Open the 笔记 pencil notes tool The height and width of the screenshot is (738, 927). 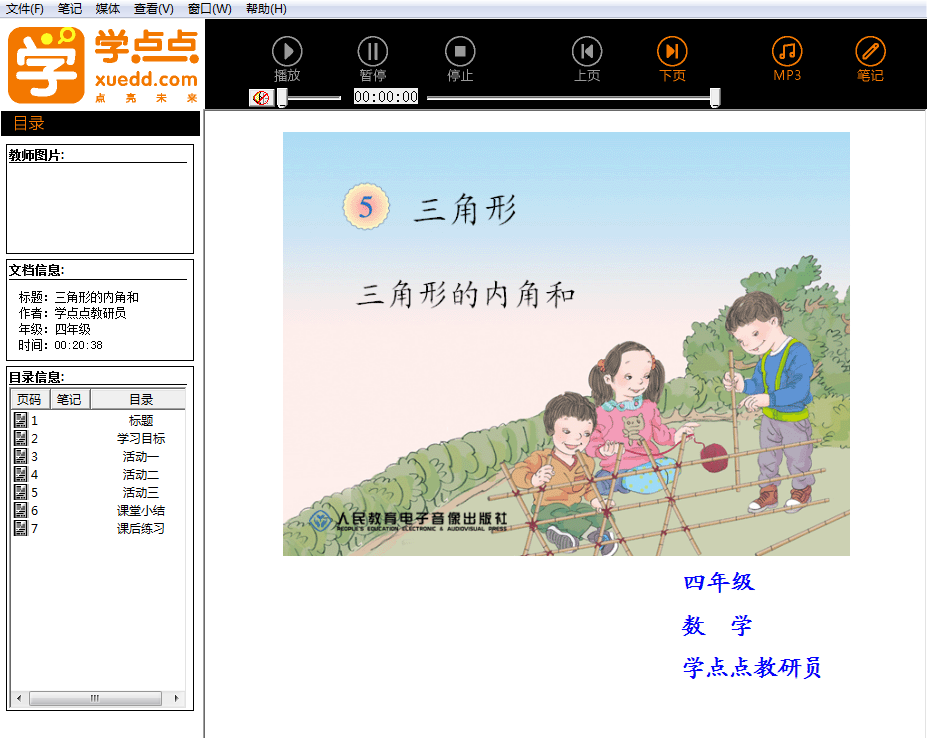pyautogui.click(x=870, y=59)
